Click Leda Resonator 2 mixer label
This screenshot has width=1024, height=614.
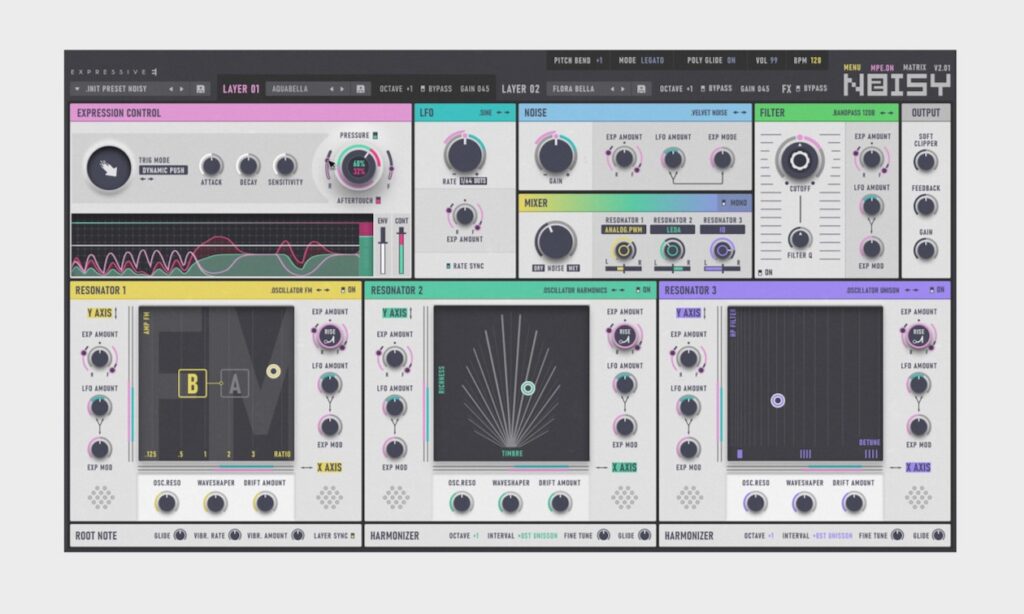pyautogui.click(x=673, y=230)
